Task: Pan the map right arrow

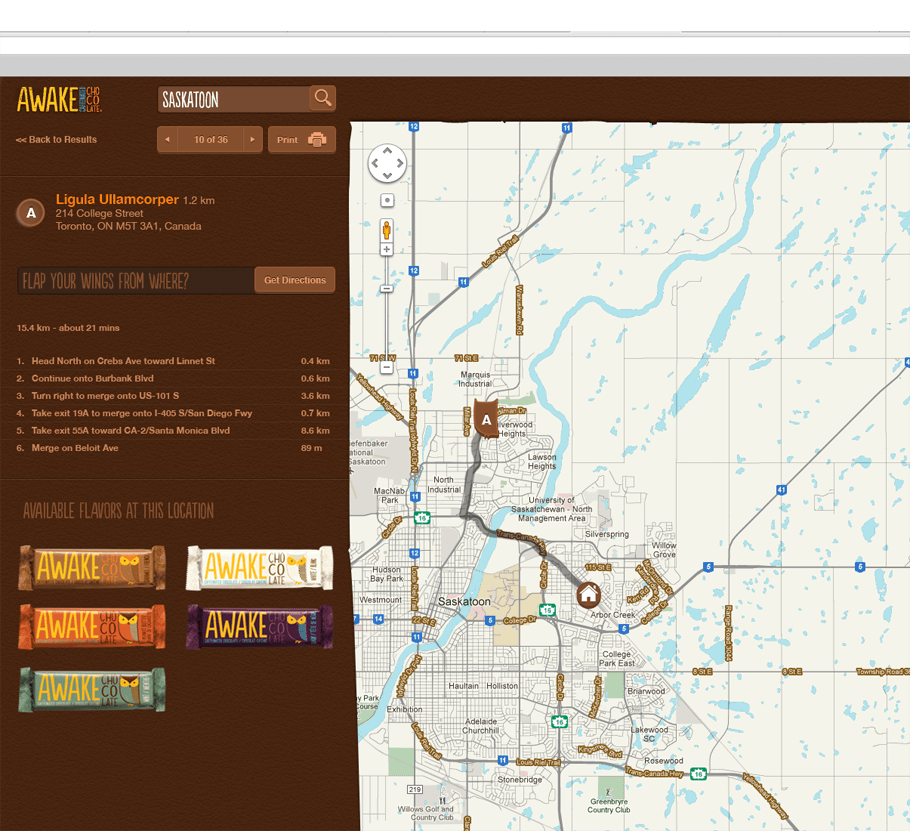Action: tap(400, 163)
